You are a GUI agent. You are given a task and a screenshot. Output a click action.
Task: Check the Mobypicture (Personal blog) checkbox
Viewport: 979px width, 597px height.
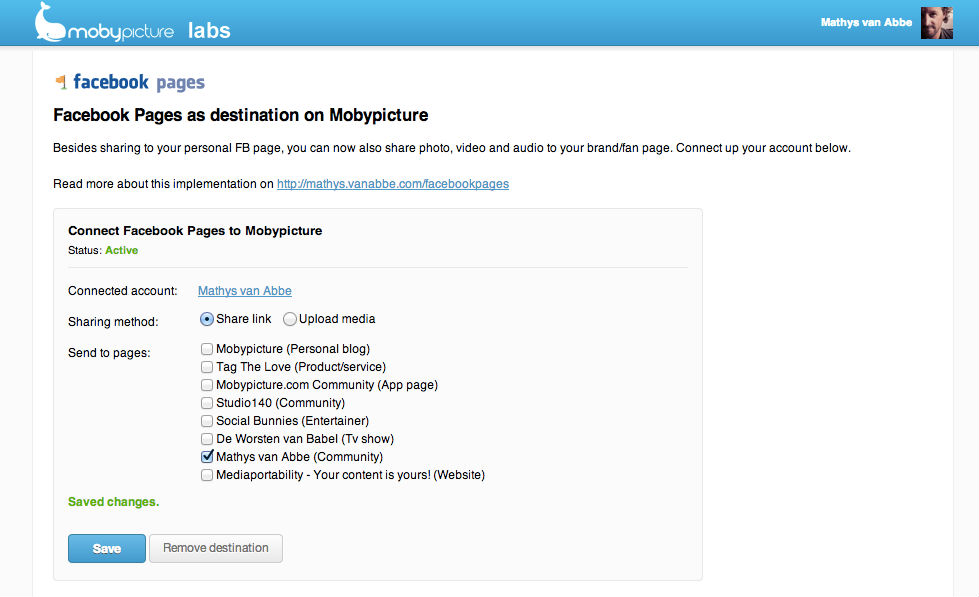[x=207, y=349]
